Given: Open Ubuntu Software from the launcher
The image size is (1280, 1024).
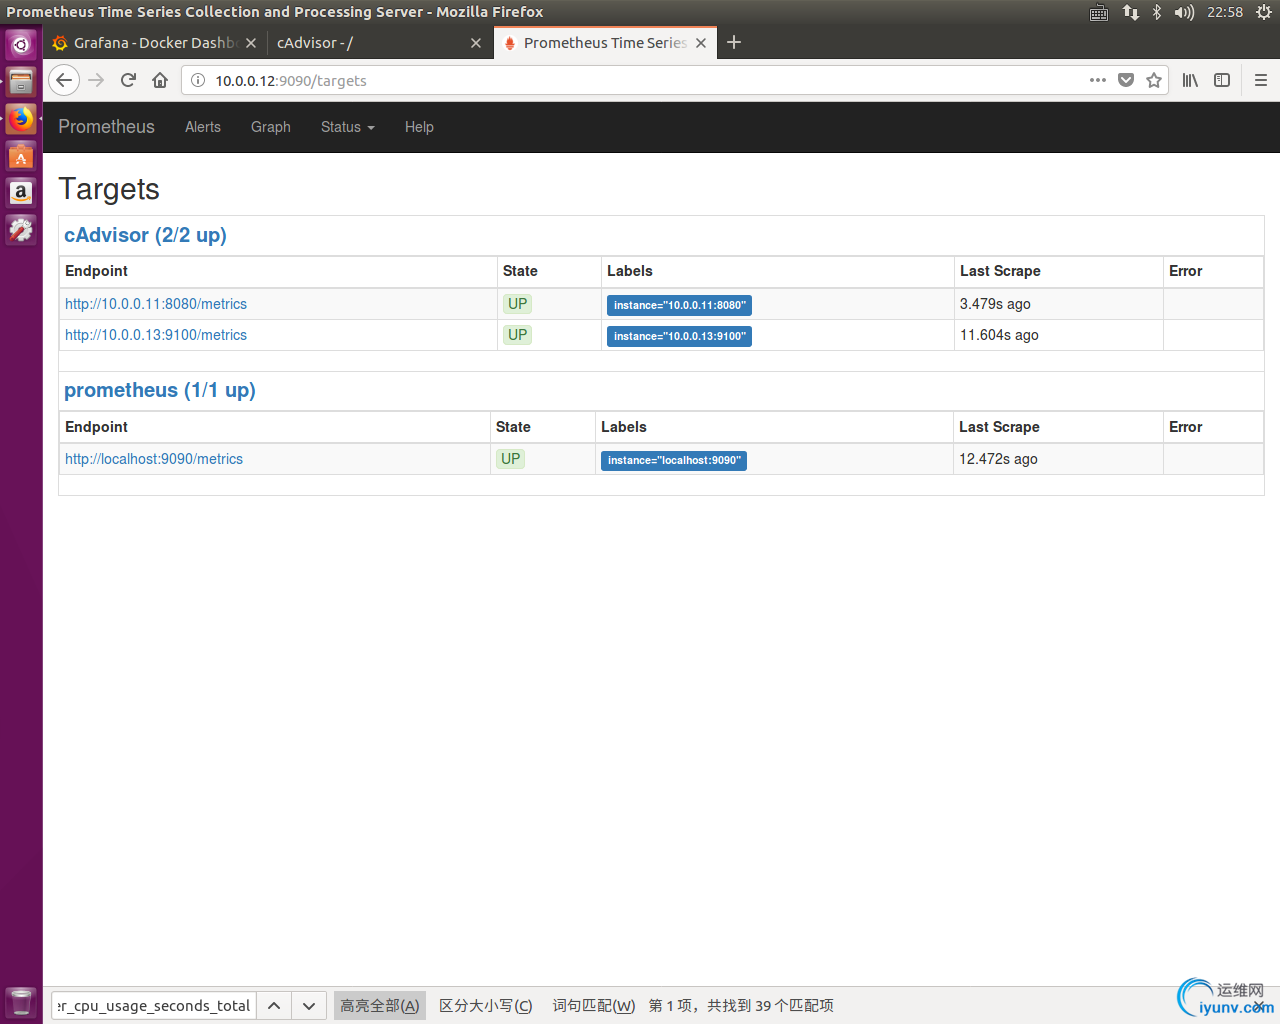Looking at the screenshot, I should [21, 156].
